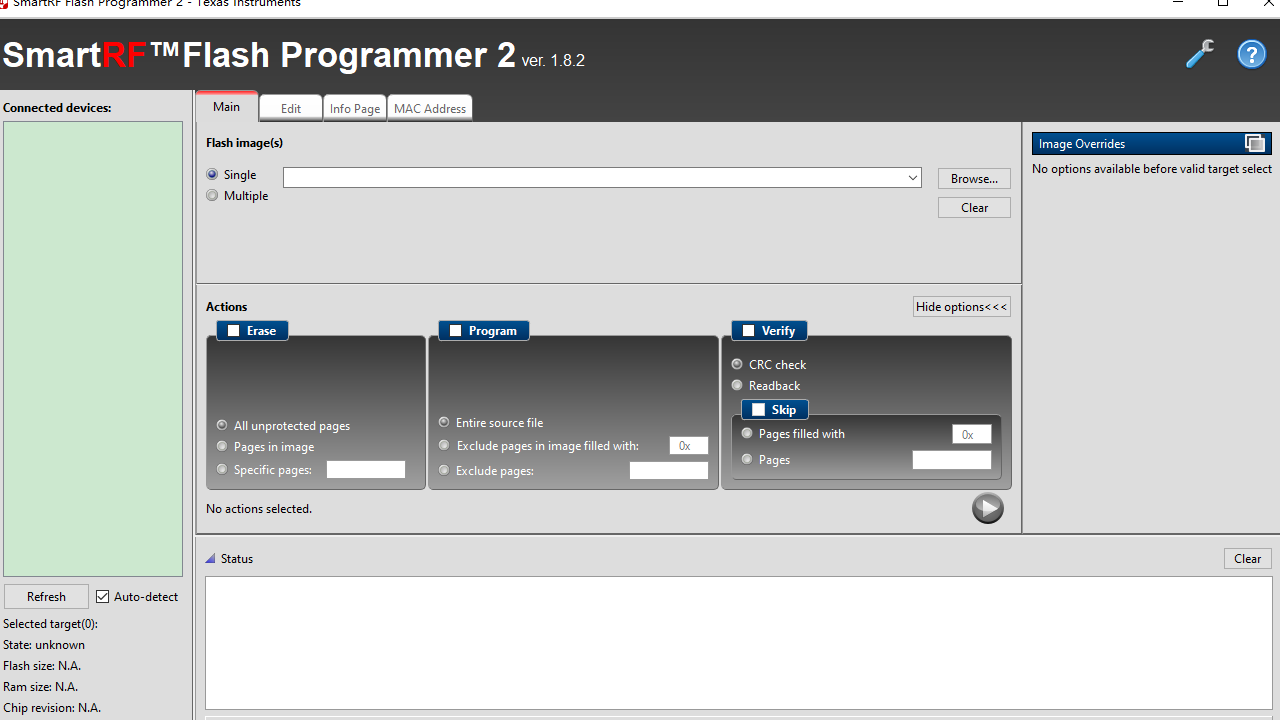
Task: Choose Pages in image erase option
Action: pos(222,446)
